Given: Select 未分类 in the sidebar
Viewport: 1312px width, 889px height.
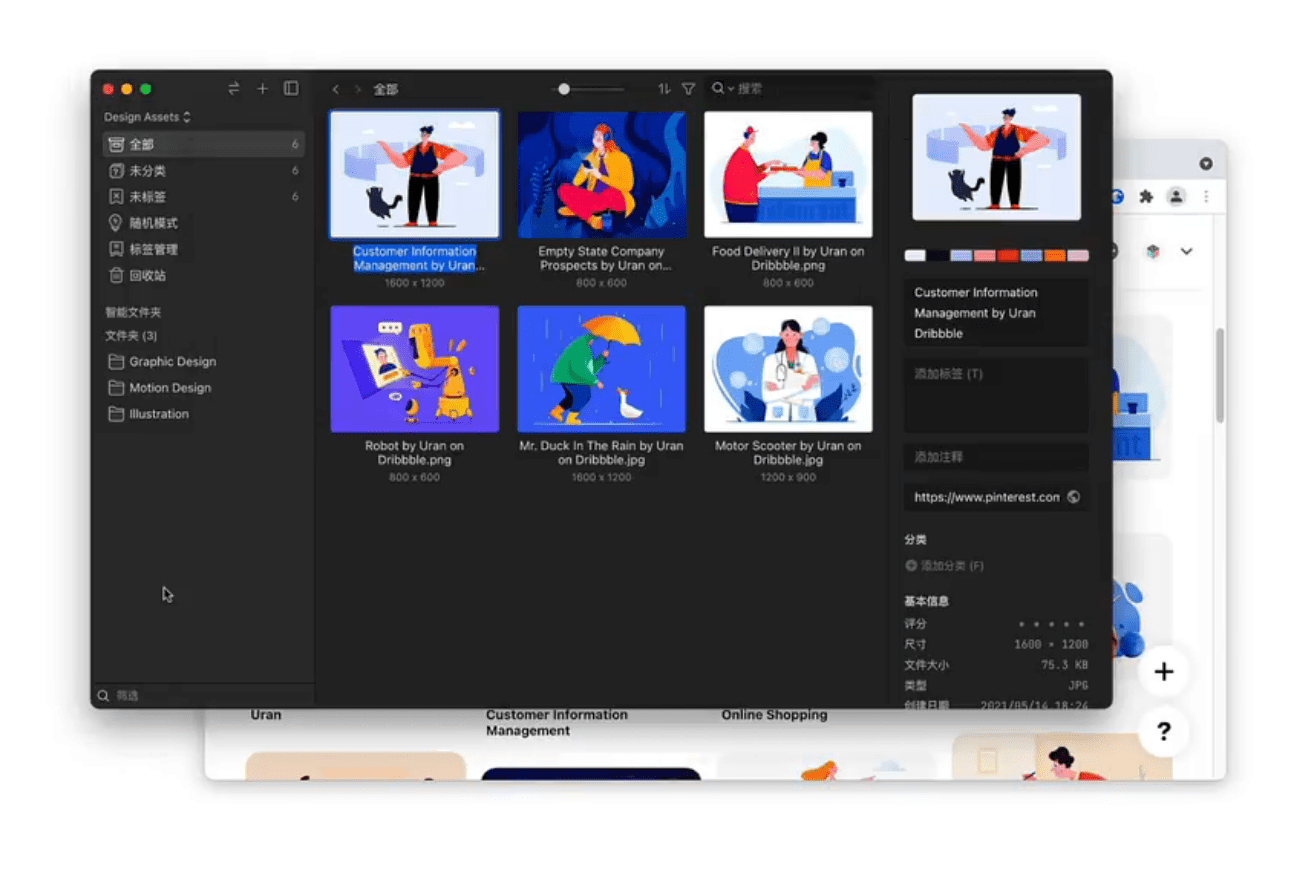Looking at the screenshot, I should pyautogui.click(x=147, y=171).
